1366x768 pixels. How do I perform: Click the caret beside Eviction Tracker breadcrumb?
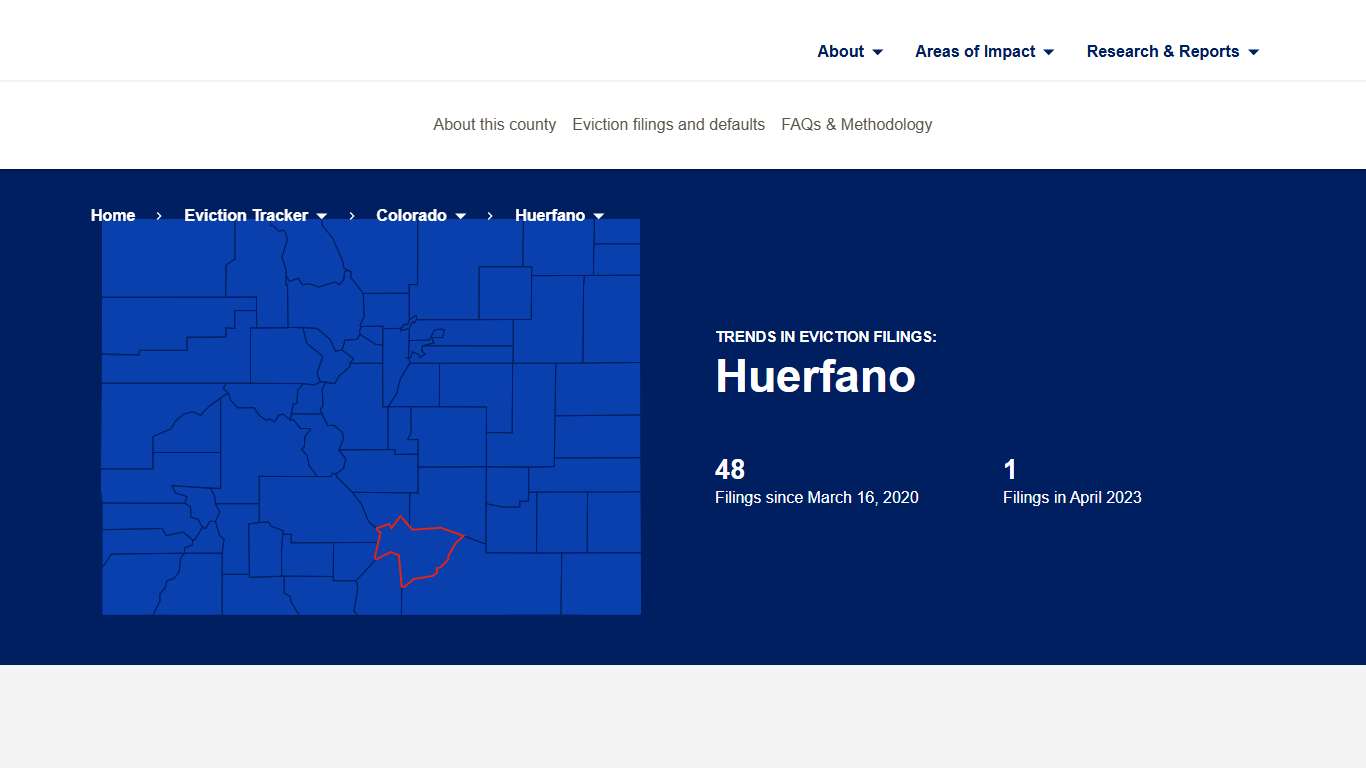[x=322, y=216]
